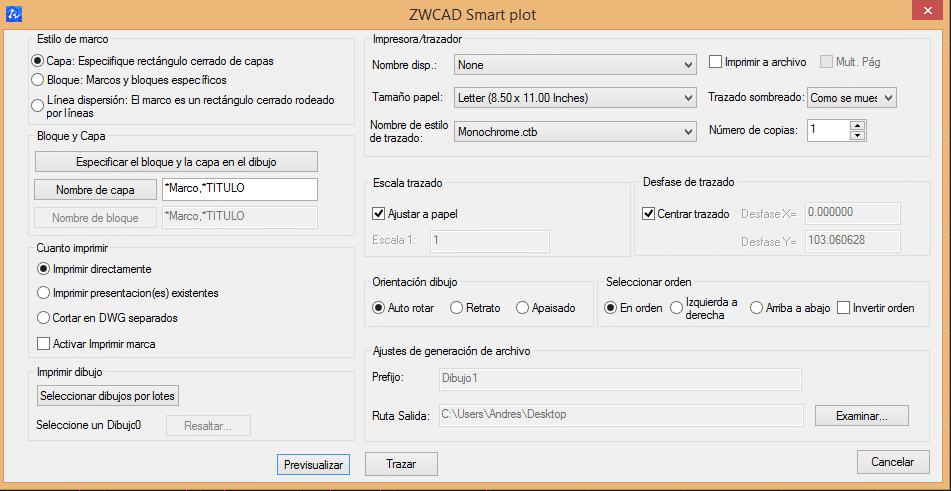
Task: Open Nombre de estilo de trazado dropdown
Action: 574,131
